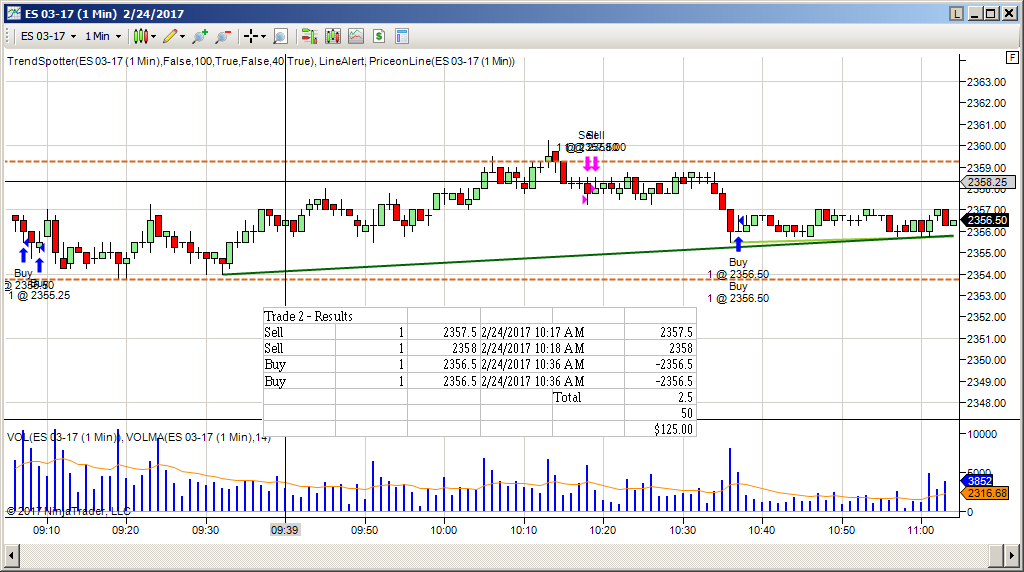This screenshot has width=1024, height=572.
Task: Click the 10:00 time axis label
Action: point(443,530)
